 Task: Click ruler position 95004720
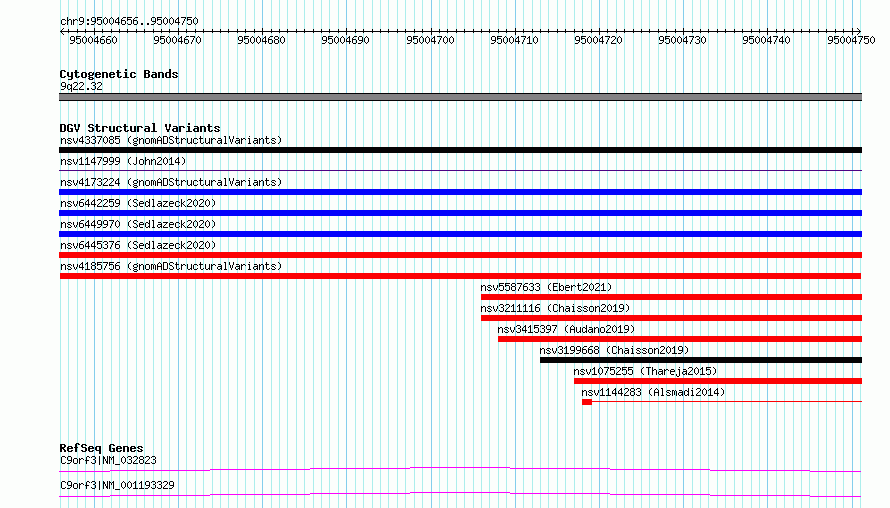598,40
